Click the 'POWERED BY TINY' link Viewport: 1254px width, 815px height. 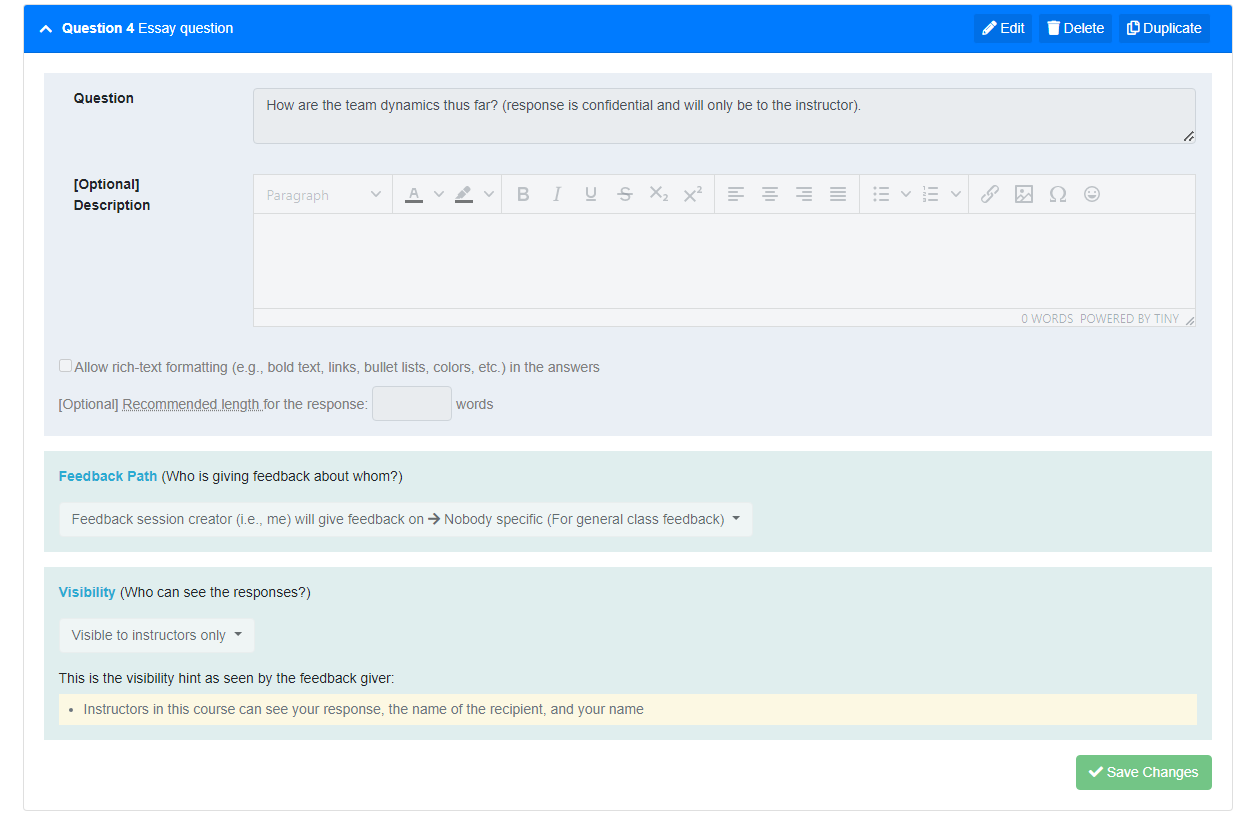(1129, 319)
